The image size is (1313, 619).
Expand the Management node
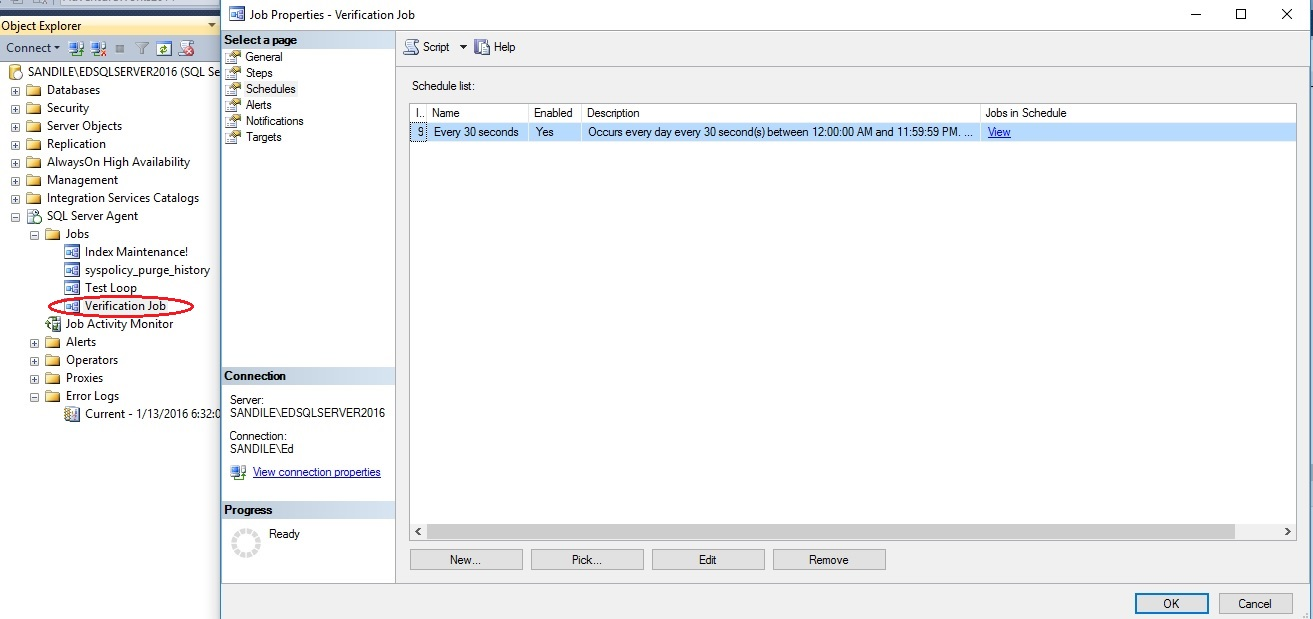(x=16, y=180)
